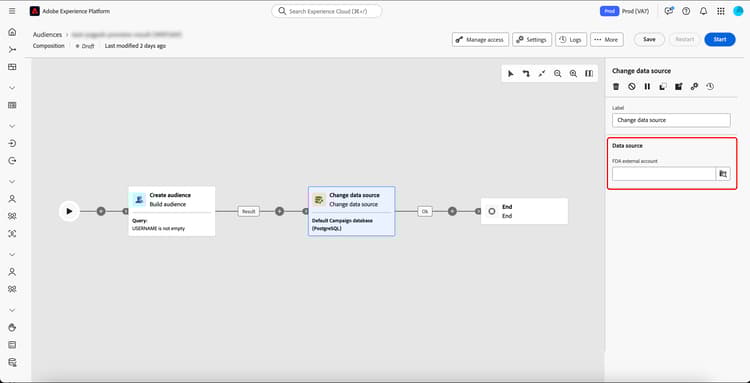
Task: Click the Ok transition label
Action: 424,211
